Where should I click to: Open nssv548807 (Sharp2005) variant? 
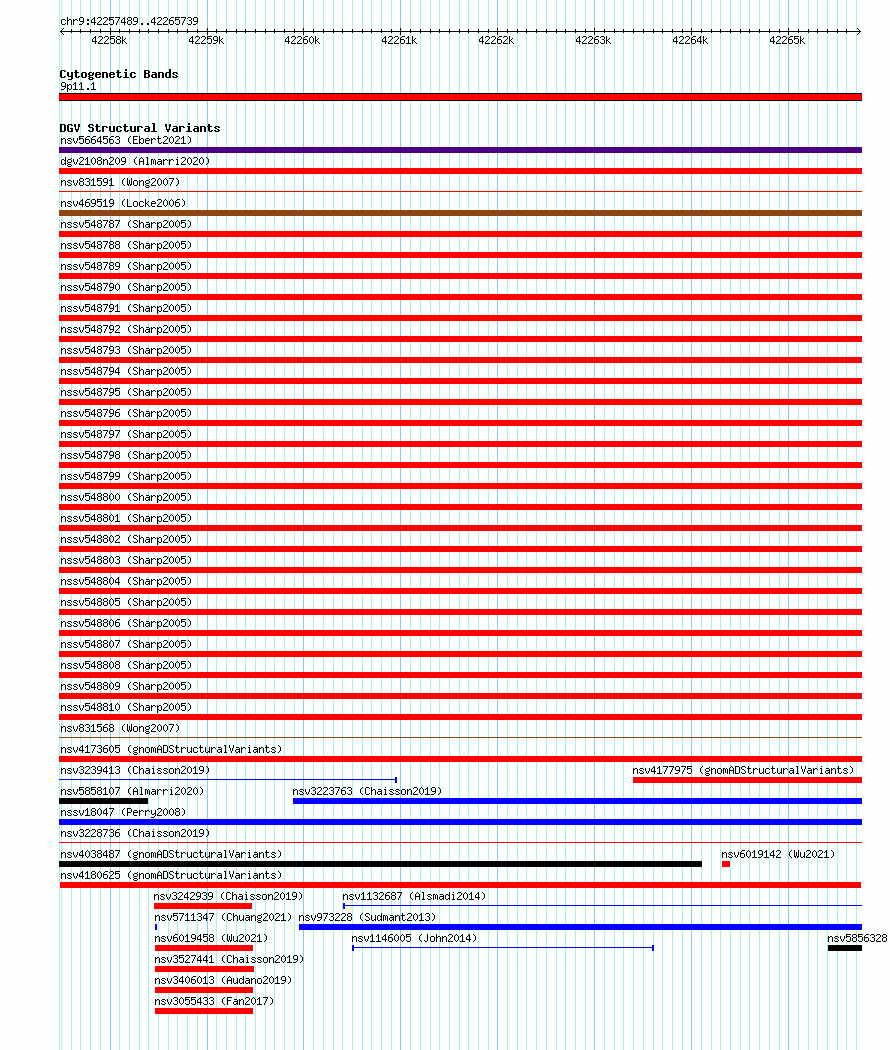126,644
